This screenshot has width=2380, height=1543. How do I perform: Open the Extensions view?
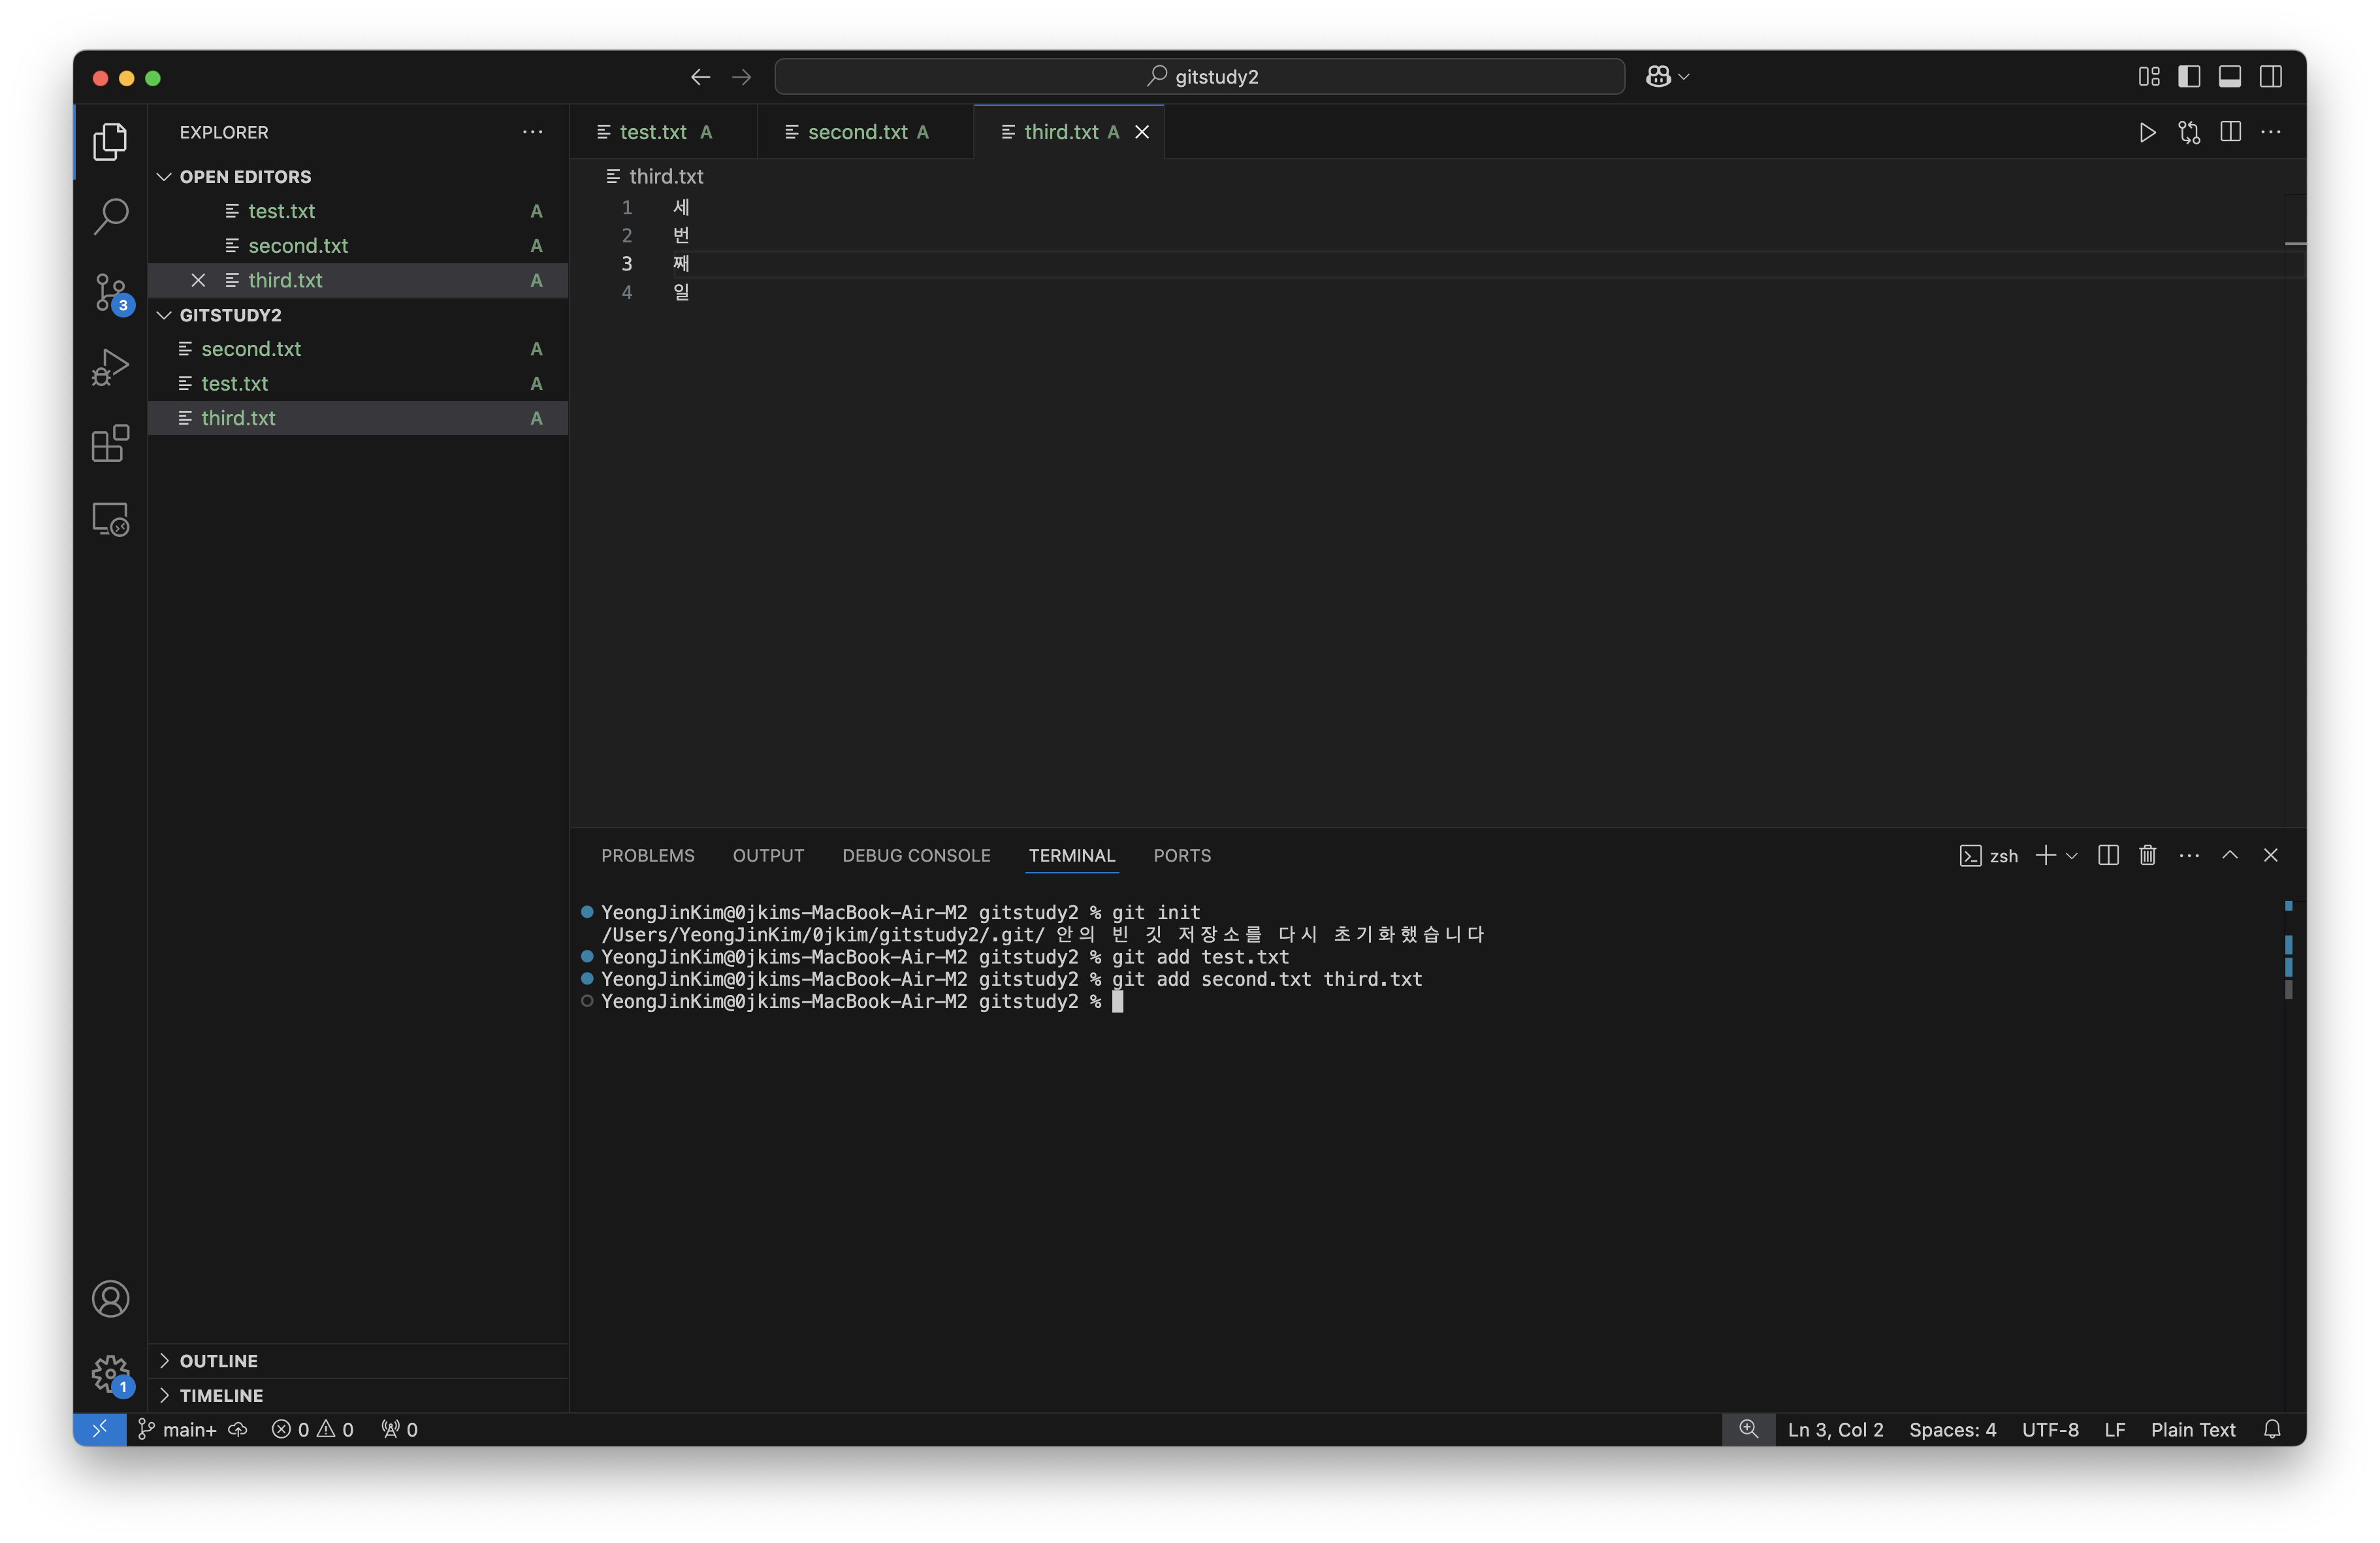point(110,443)
